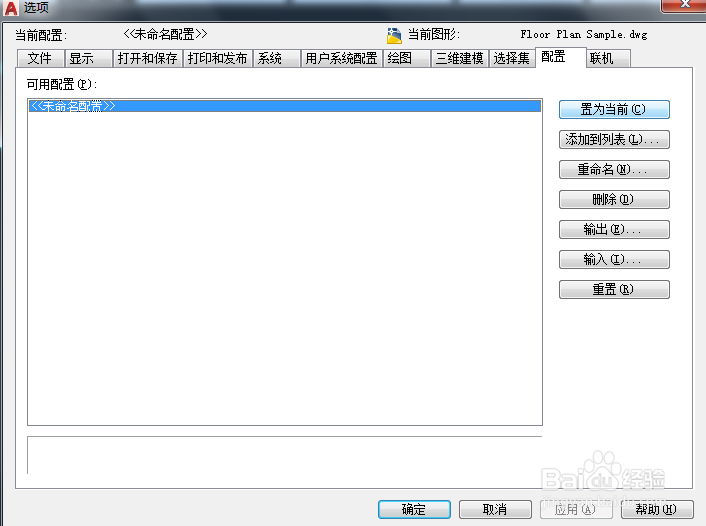Click the 配置 tab

tap(561, 57)
